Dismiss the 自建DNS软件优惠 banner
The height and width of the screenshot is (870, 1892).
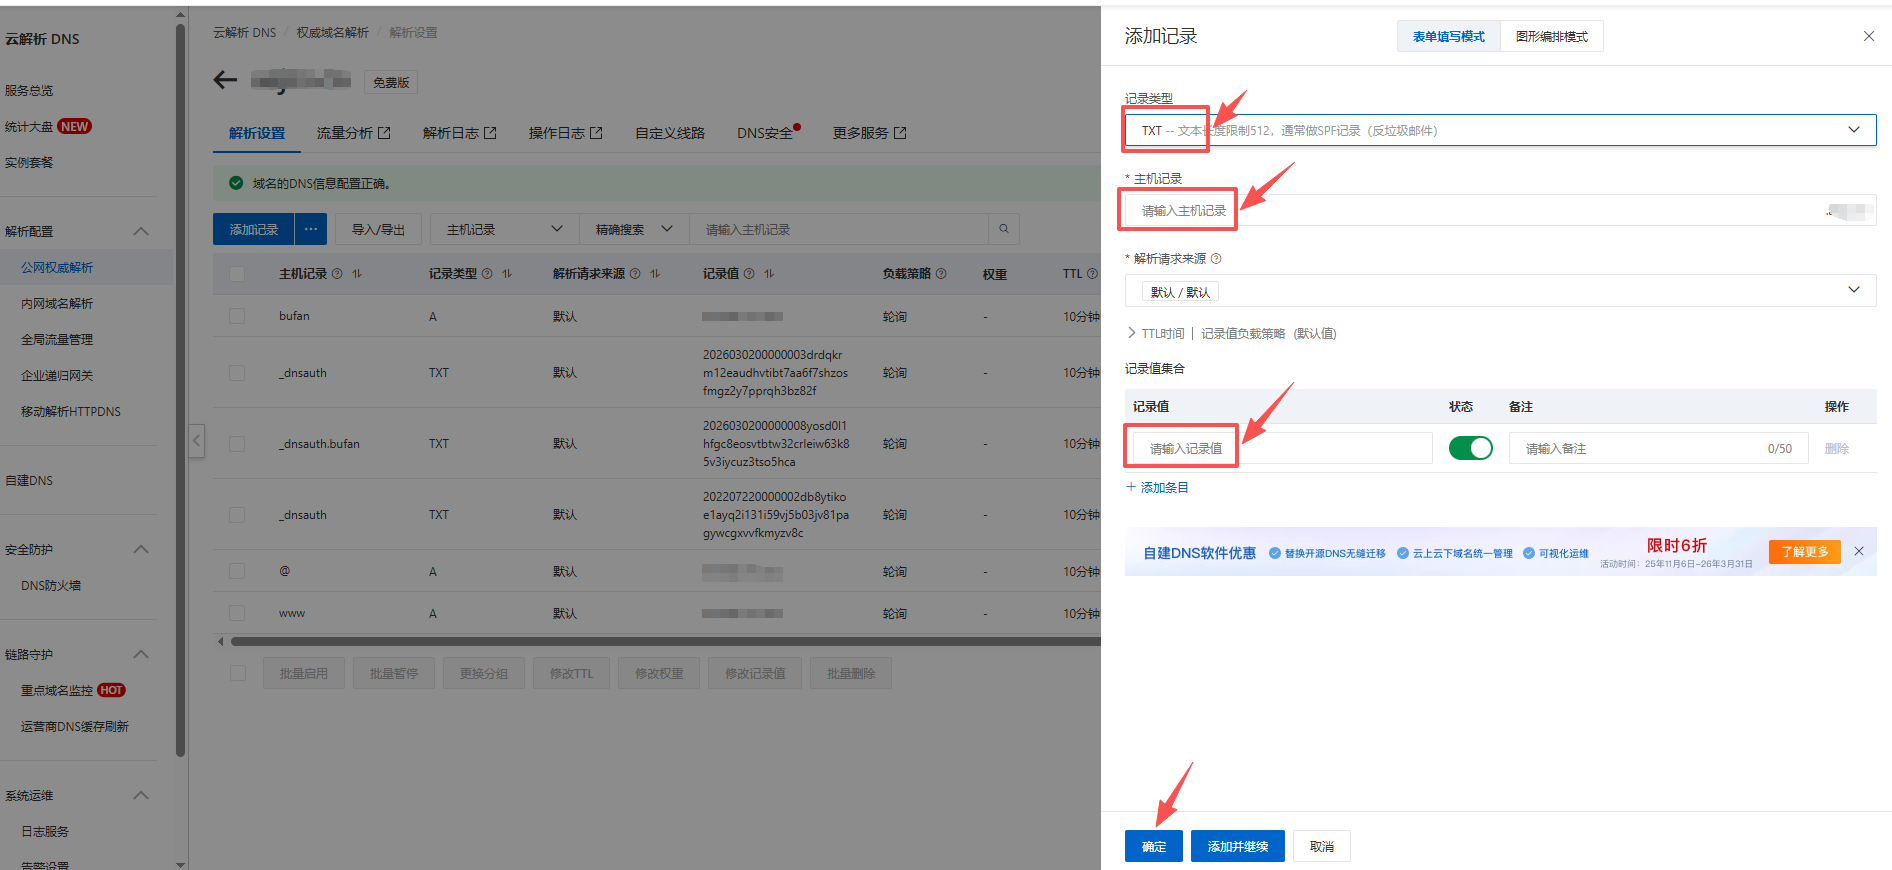click(1859, 551)
